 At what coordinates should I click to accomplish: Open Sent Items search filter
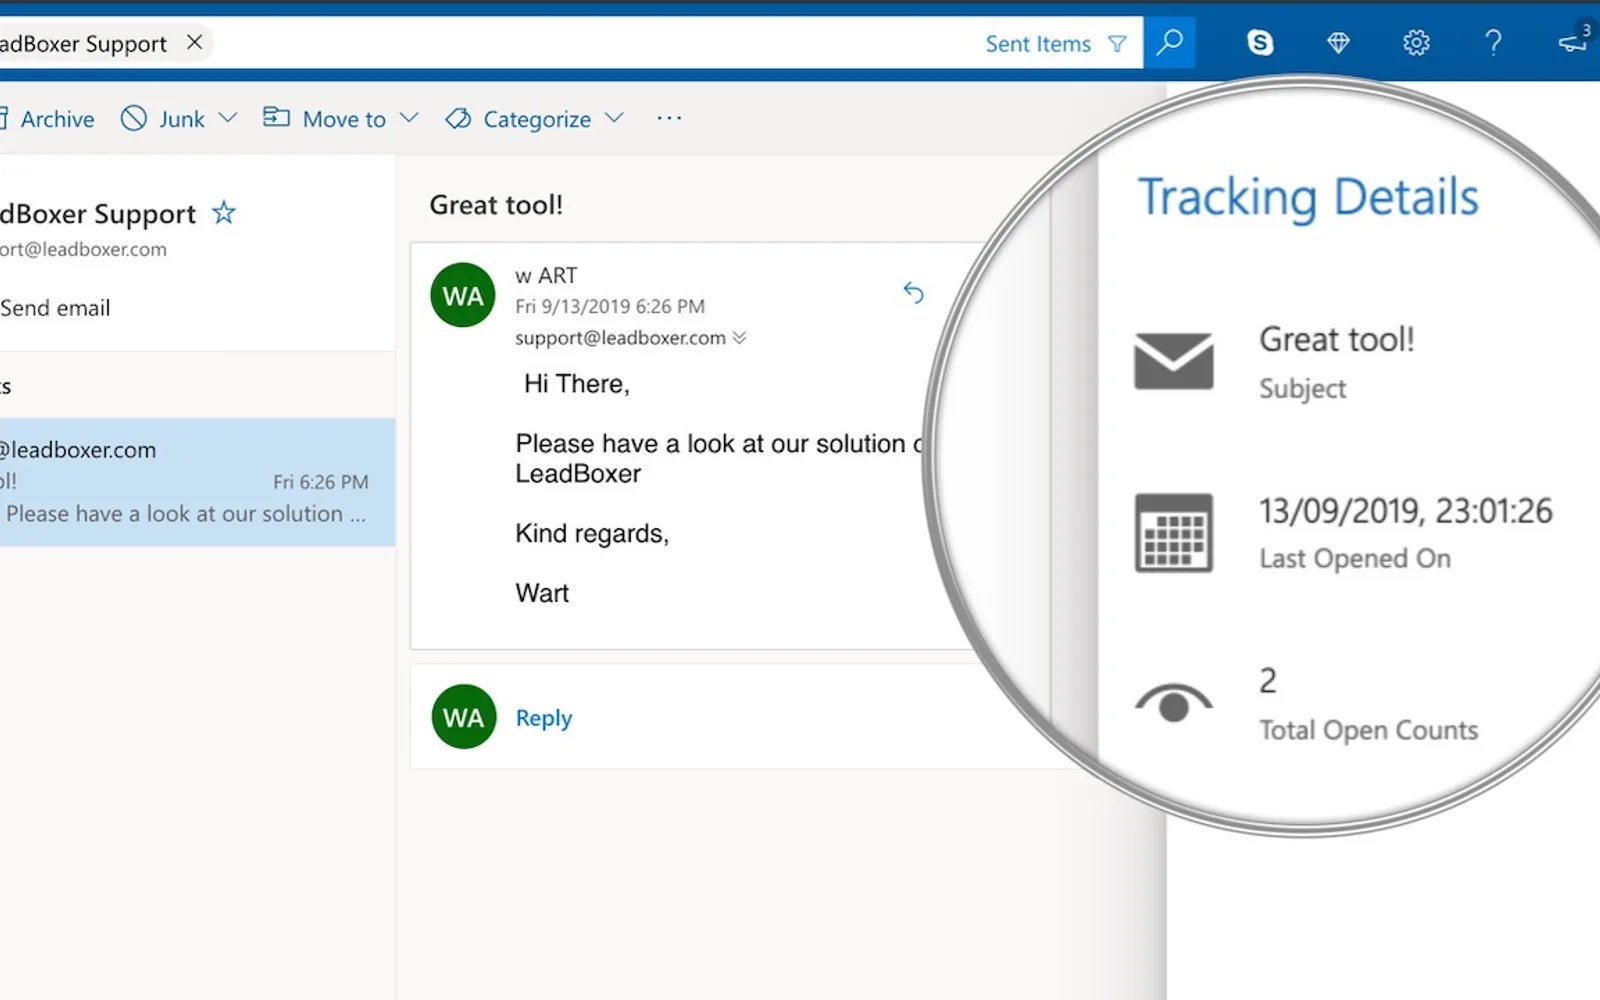tap(1055, 44)
